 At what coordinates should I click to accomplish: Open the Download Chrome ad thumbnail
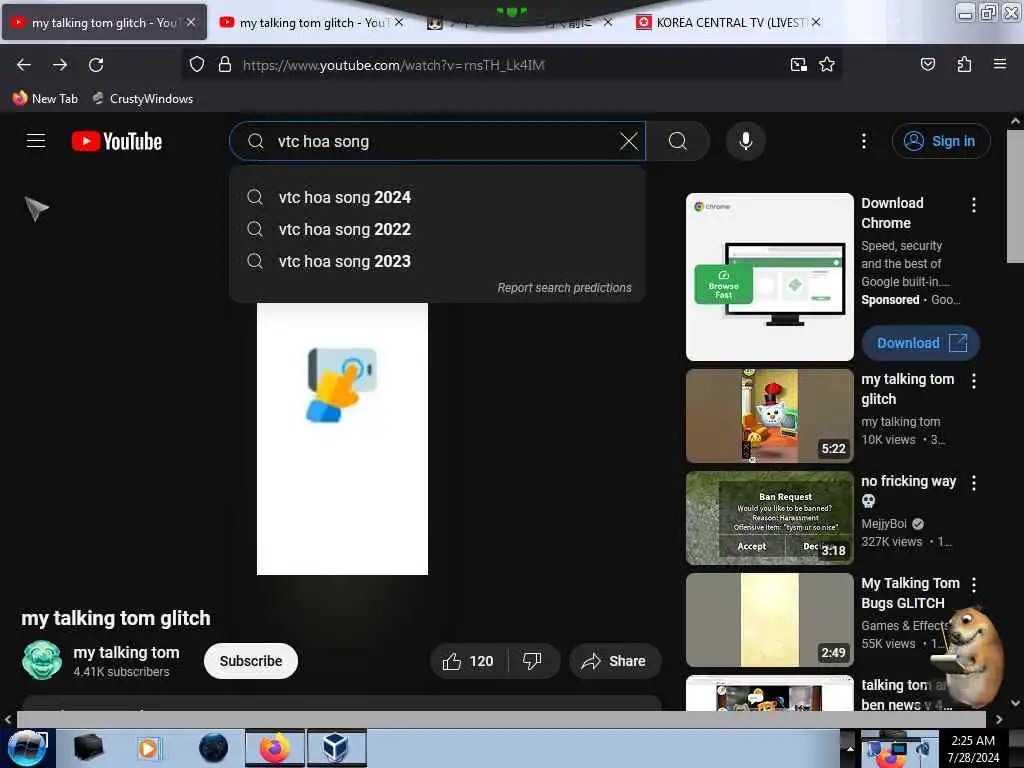769,277
